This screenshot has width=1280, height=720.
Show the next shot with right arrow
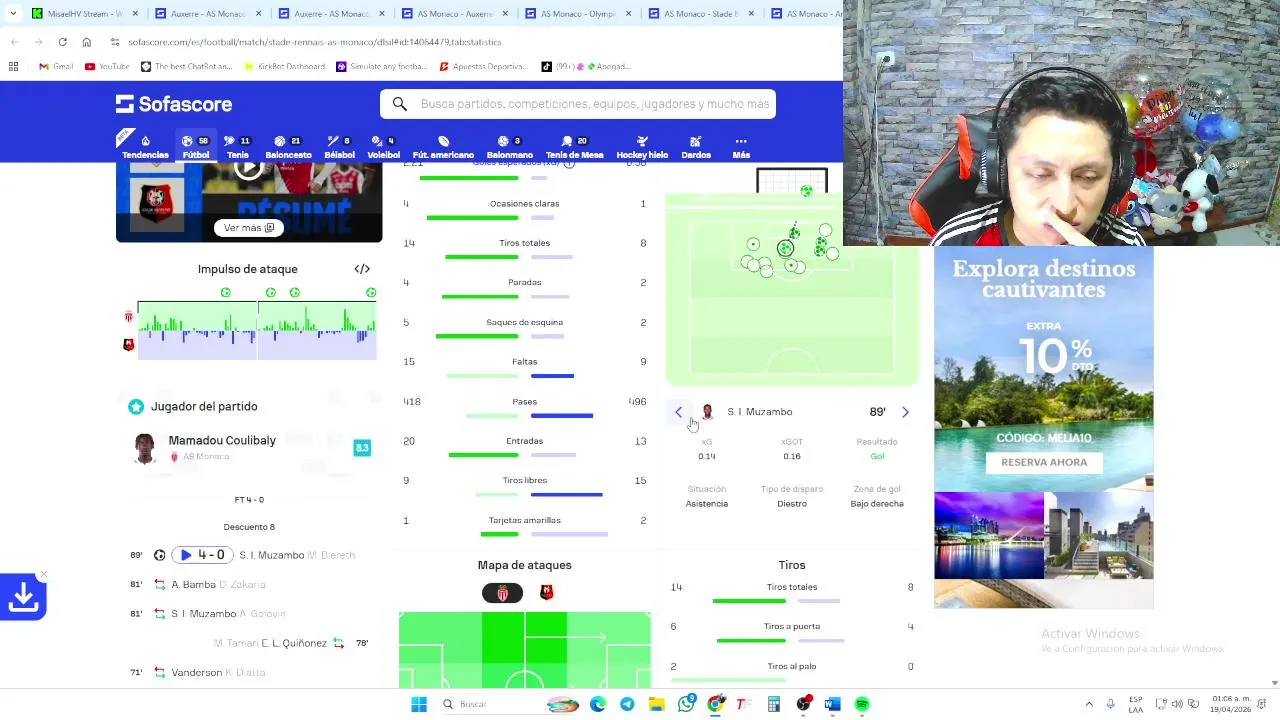pyautogui.click(x=905, y=412)
